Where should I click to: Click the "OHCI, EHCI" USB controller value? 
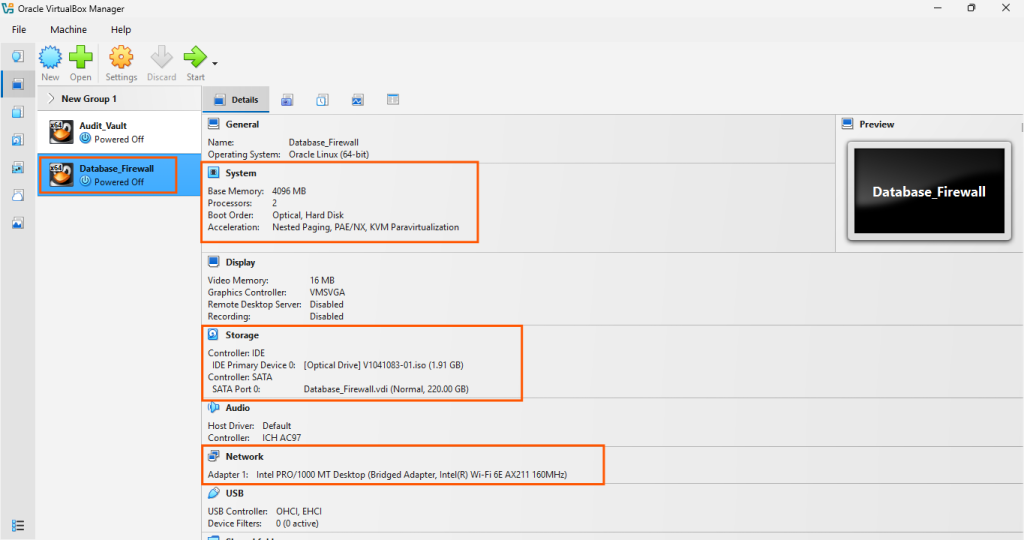coord(298,511)
